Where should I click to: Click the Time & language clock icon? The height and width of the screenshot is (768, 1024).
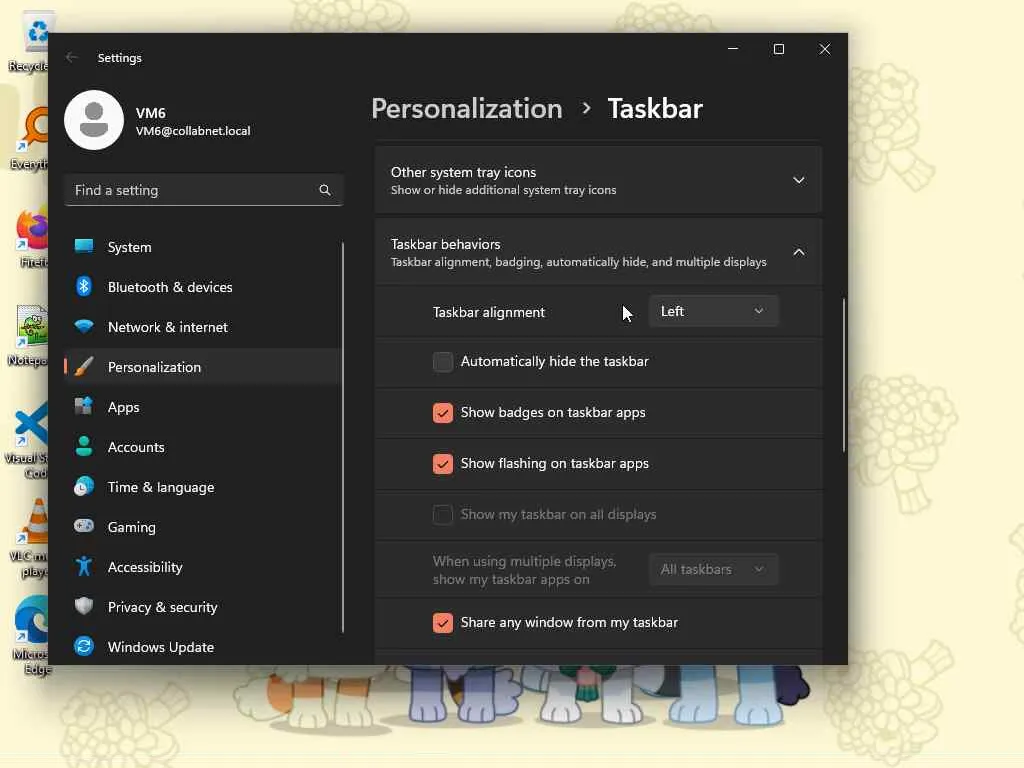[84, 487]
